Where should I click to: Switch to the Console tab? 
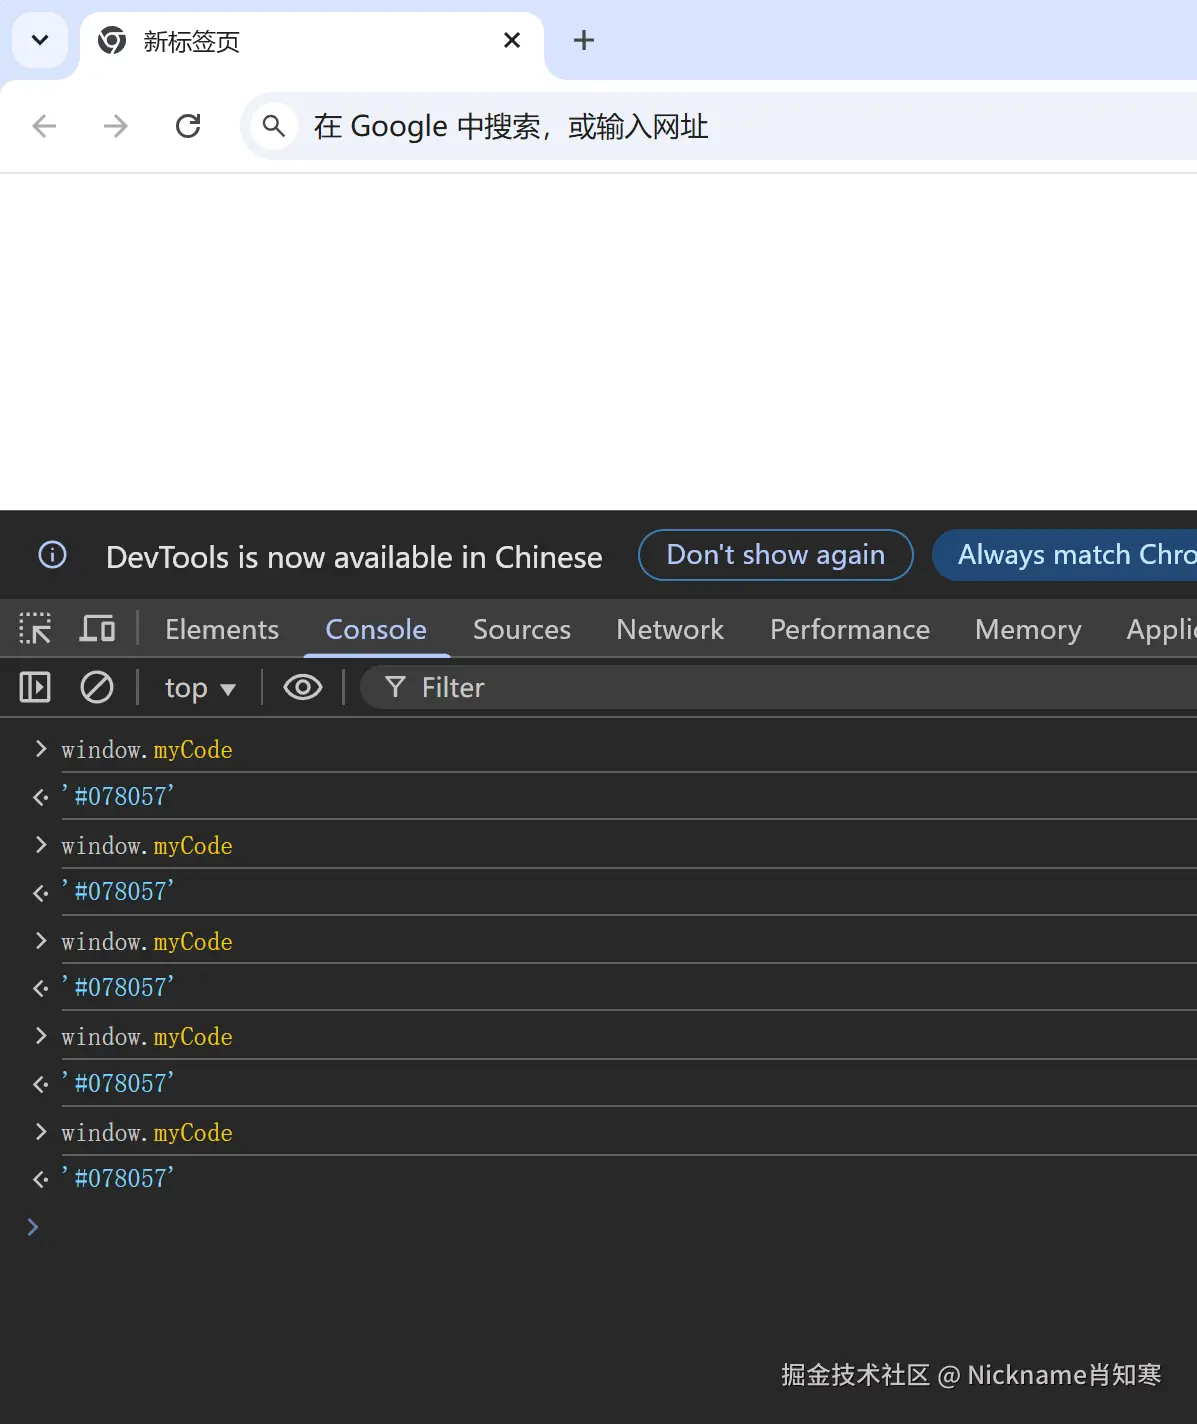pyautogui.click(x=376, y=629)
